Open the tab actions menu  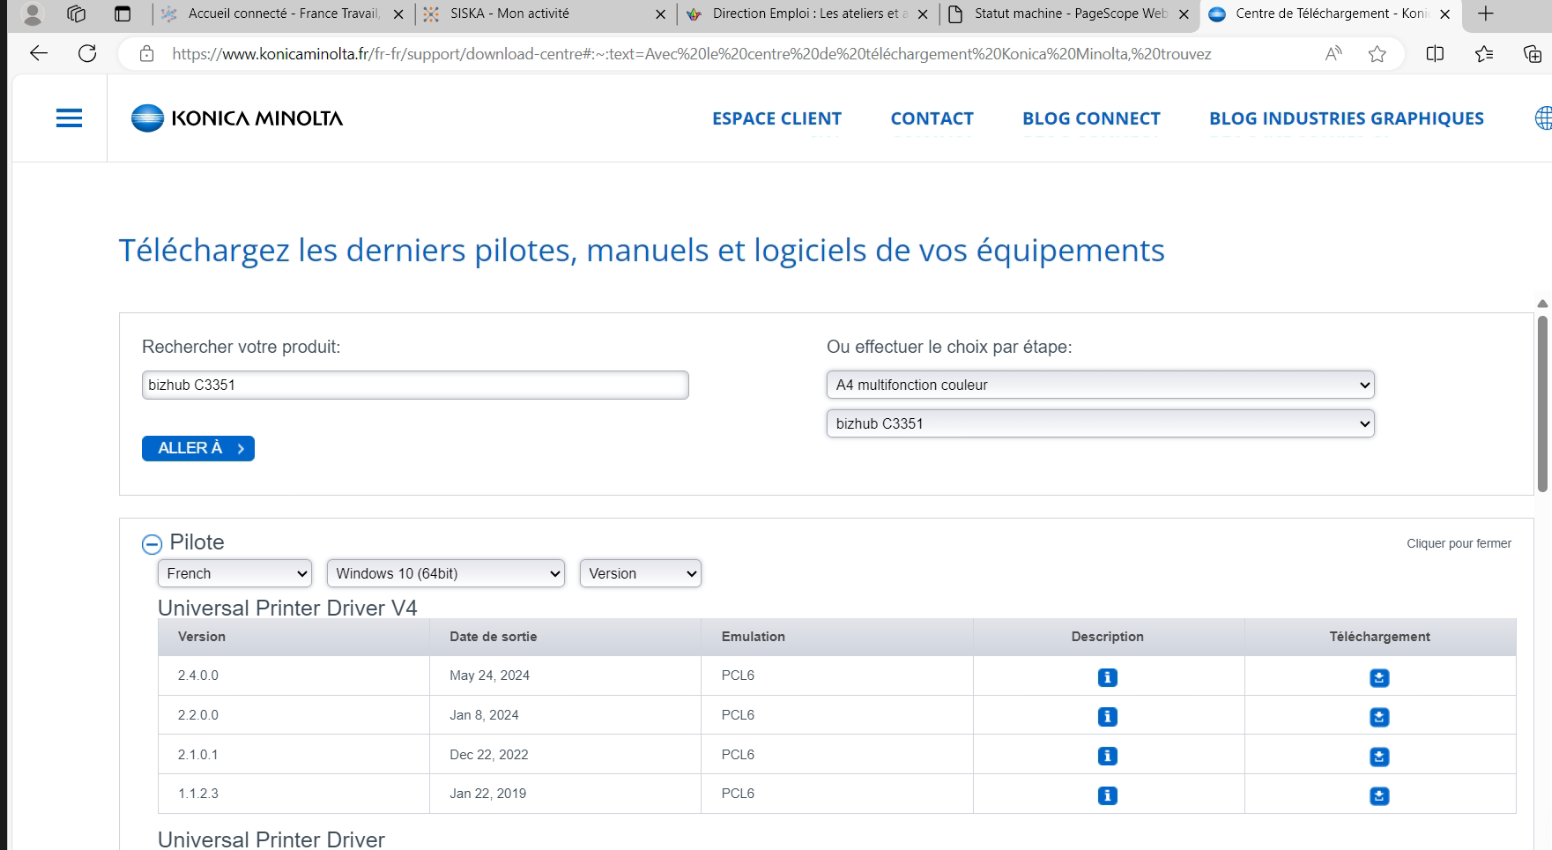(x=122, y=14)
